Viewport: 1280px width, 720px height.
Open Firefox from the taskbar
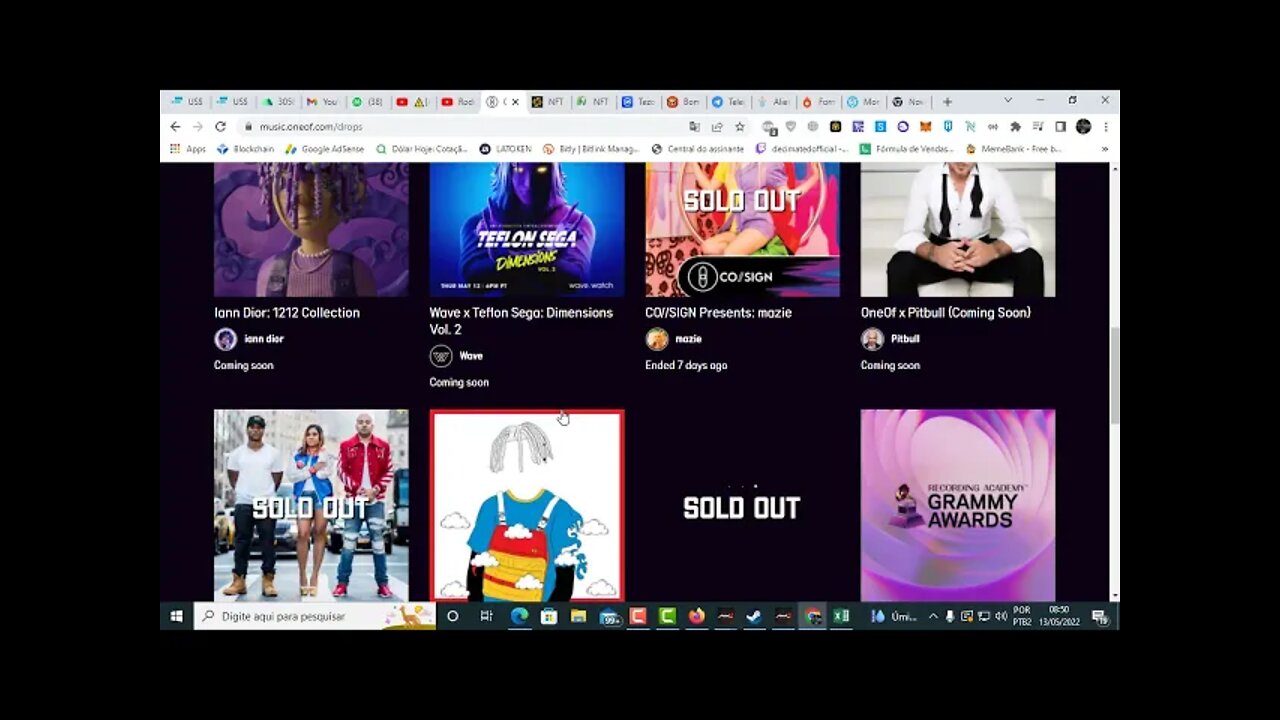click(696, 616)
